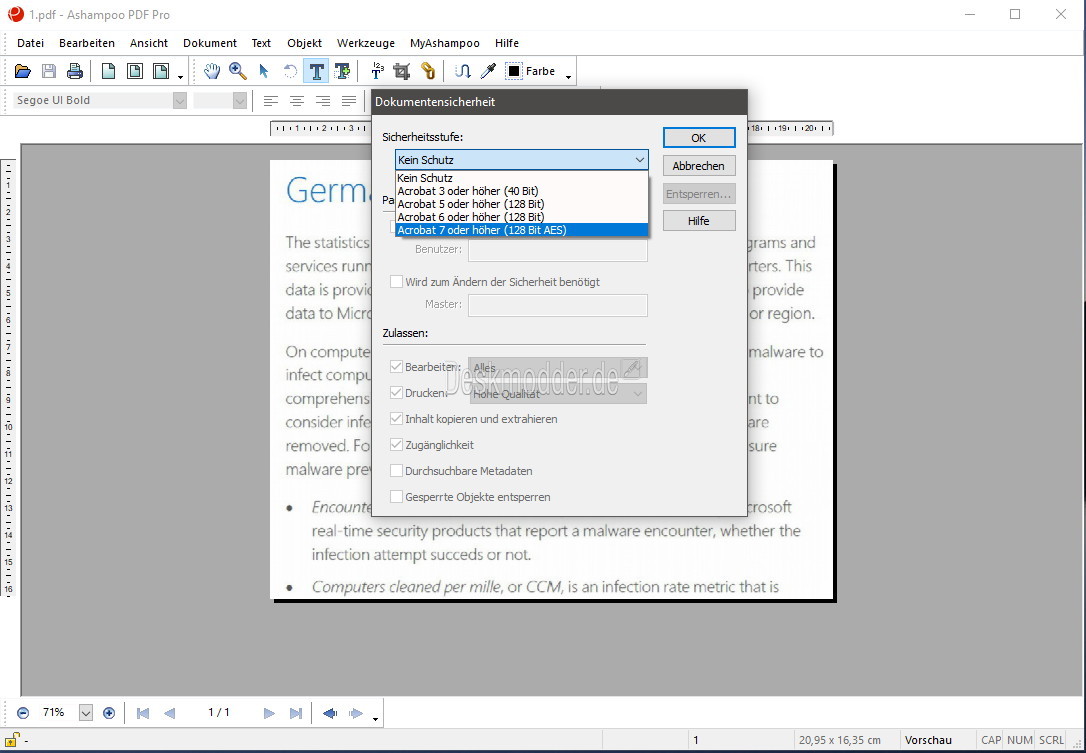1086x753 pixels.
Task: Open file with folder icon
Action: (23, 71)
